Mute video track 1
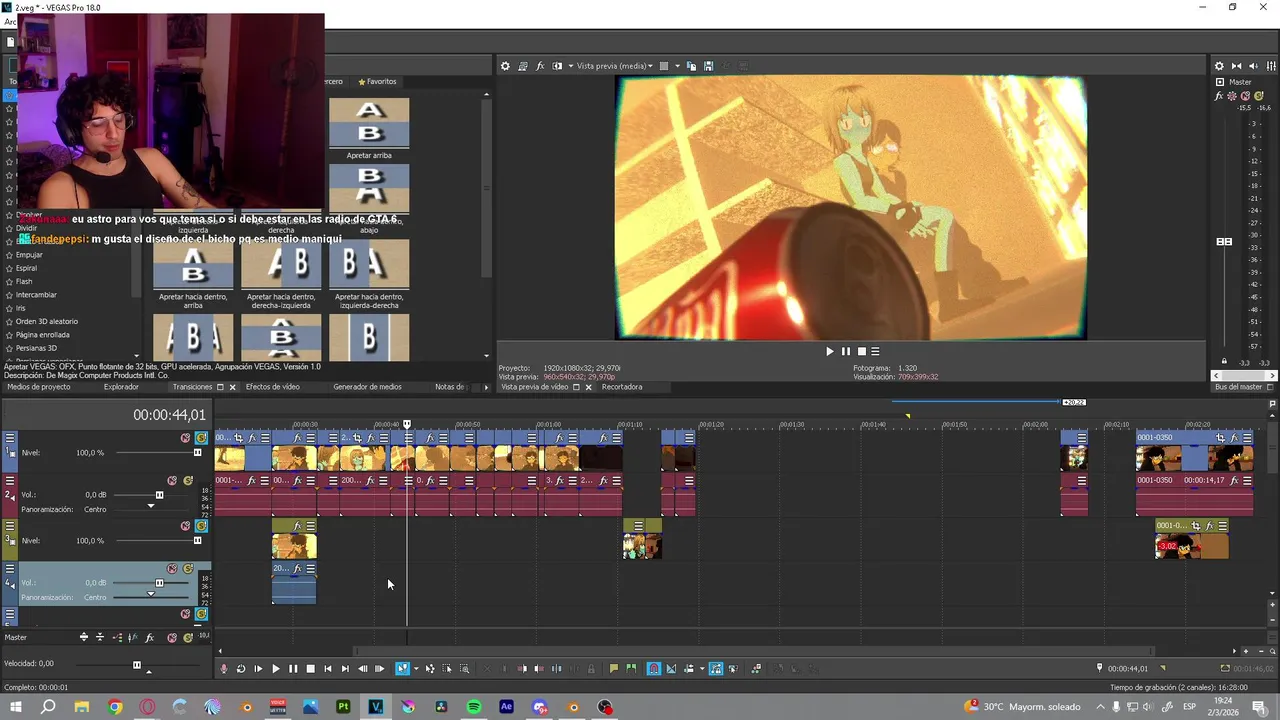 (x=185, y=438)
